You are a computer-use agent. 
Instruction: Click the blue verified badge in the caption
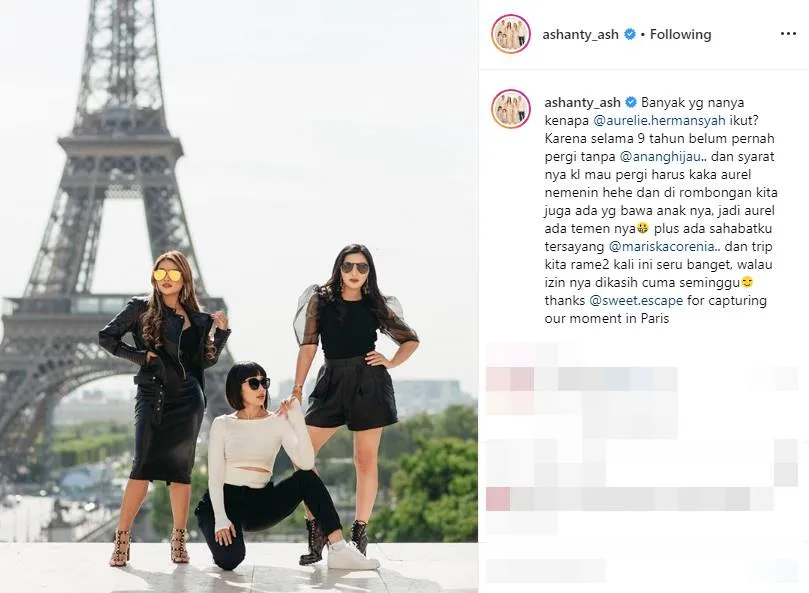tap(631, 102)
